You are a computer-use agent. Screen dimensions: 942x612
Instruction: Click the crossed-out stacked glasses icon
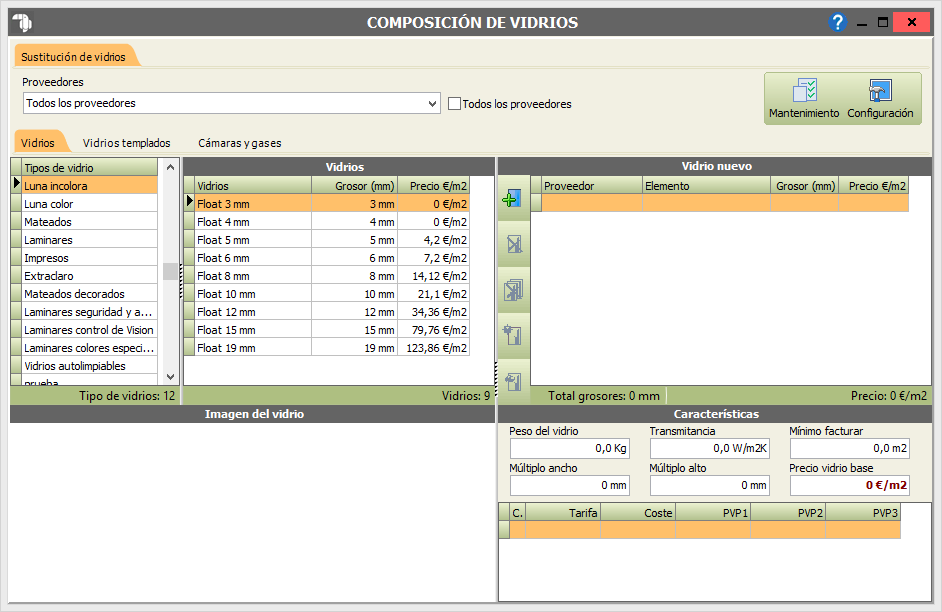514,290
